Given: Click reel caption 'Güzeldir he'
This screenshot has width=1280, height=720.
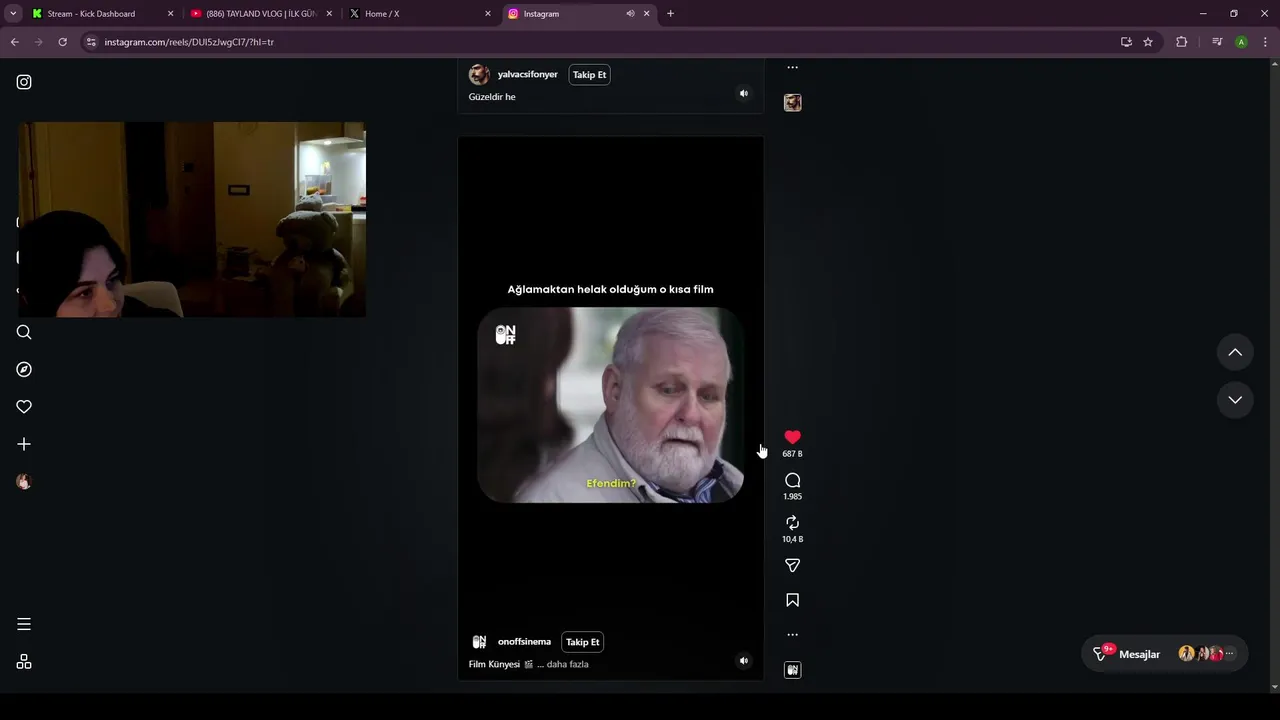Looking at the screenshot, I should (492, 97).
